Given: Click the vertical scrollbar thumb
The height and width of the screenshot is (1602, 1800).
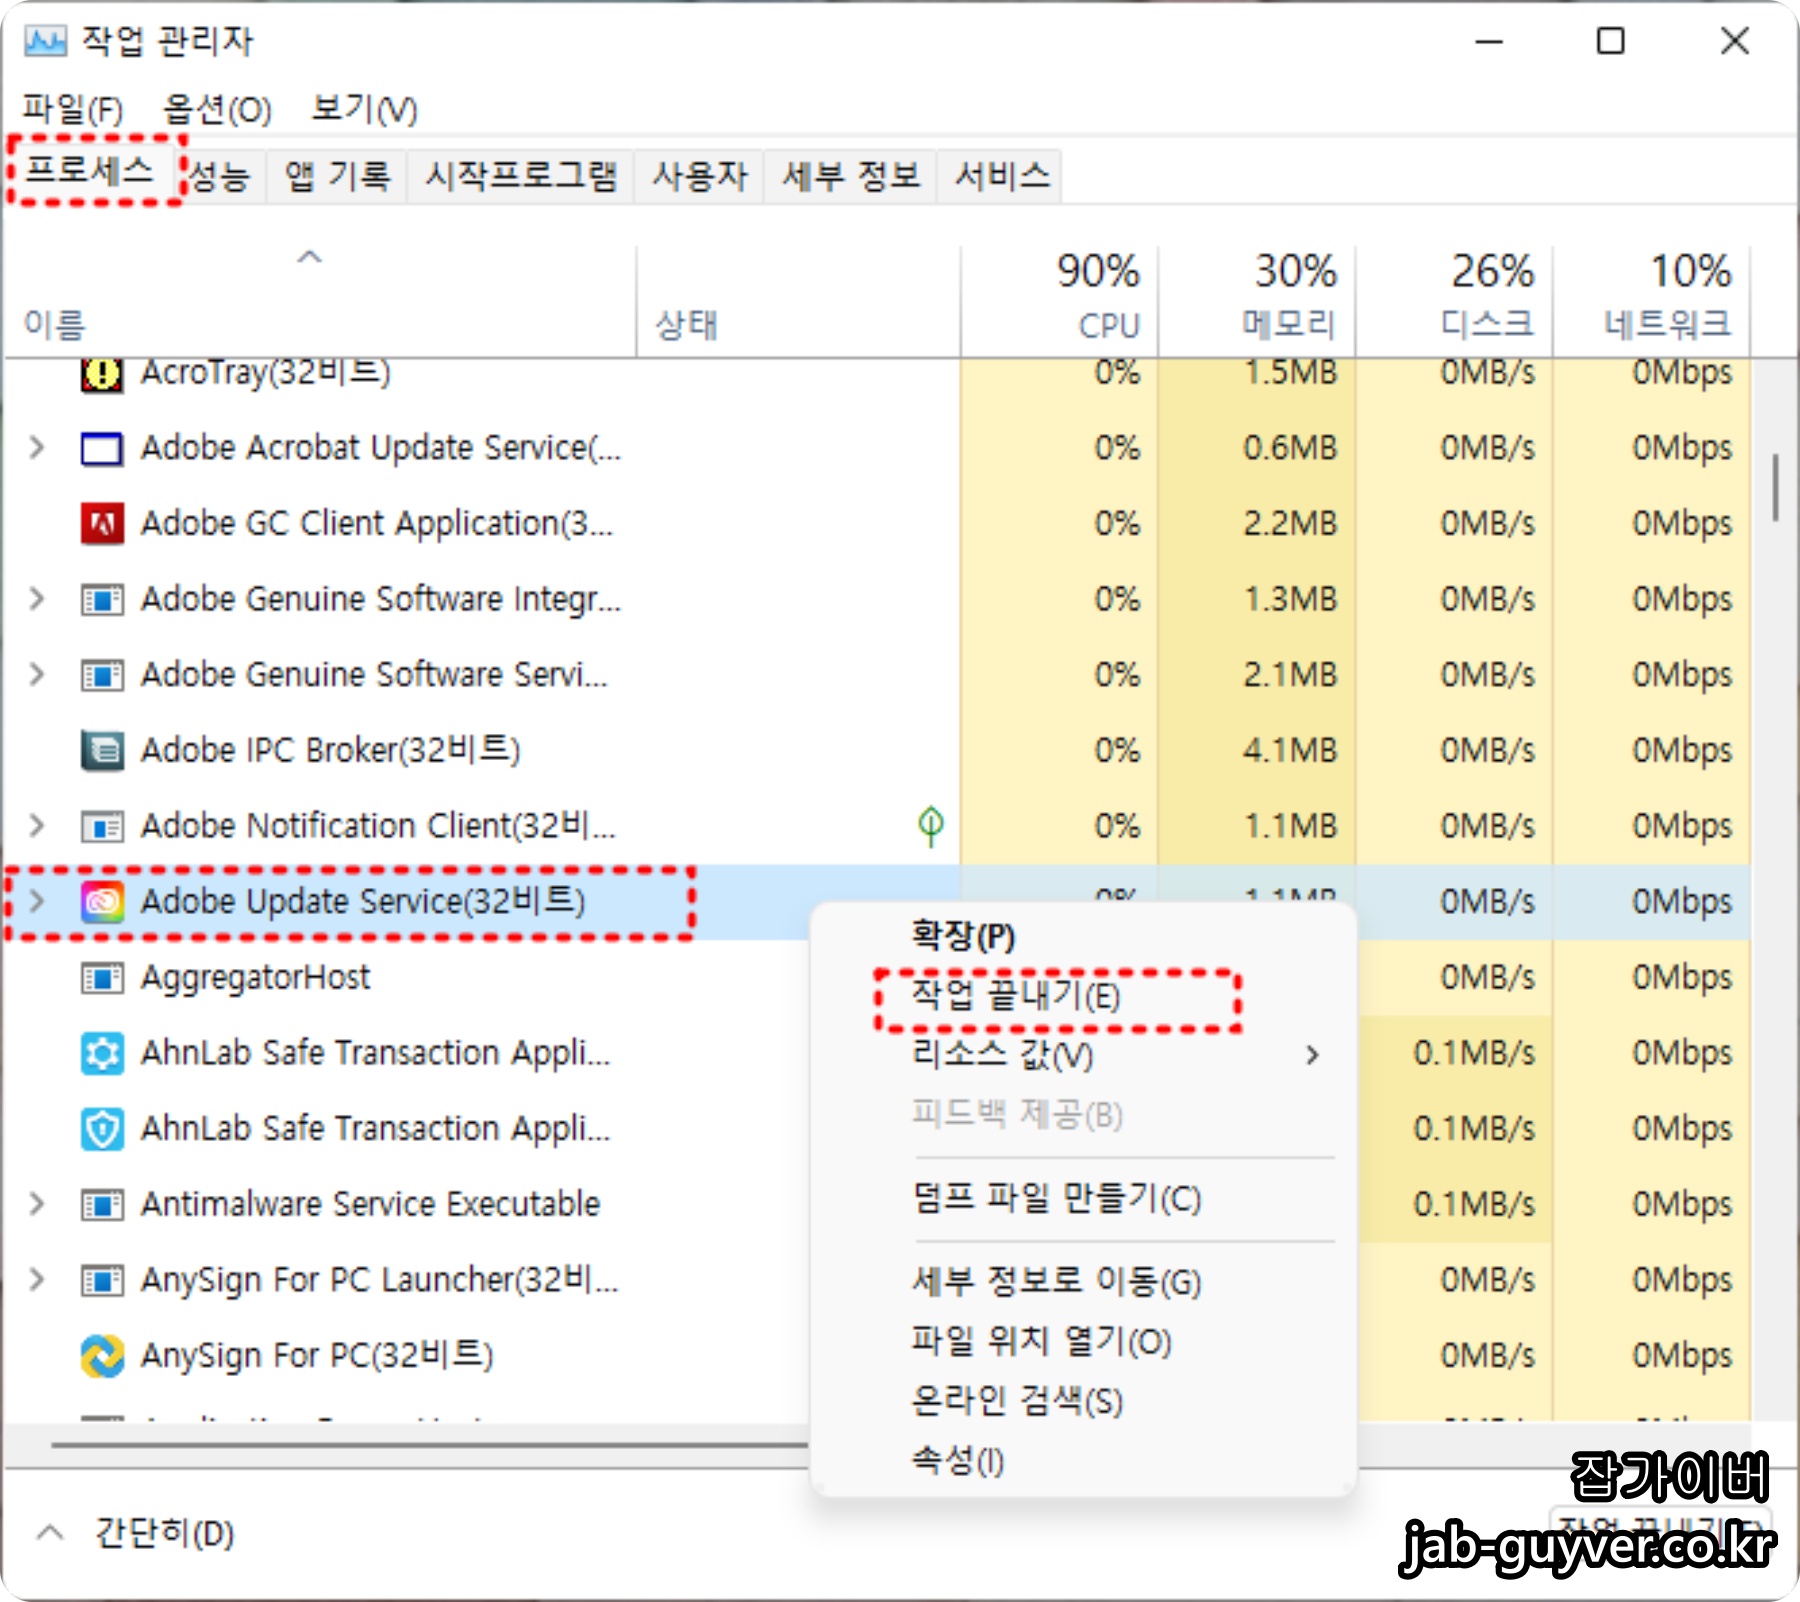Looking at the screenshot, I should 1776,488.
